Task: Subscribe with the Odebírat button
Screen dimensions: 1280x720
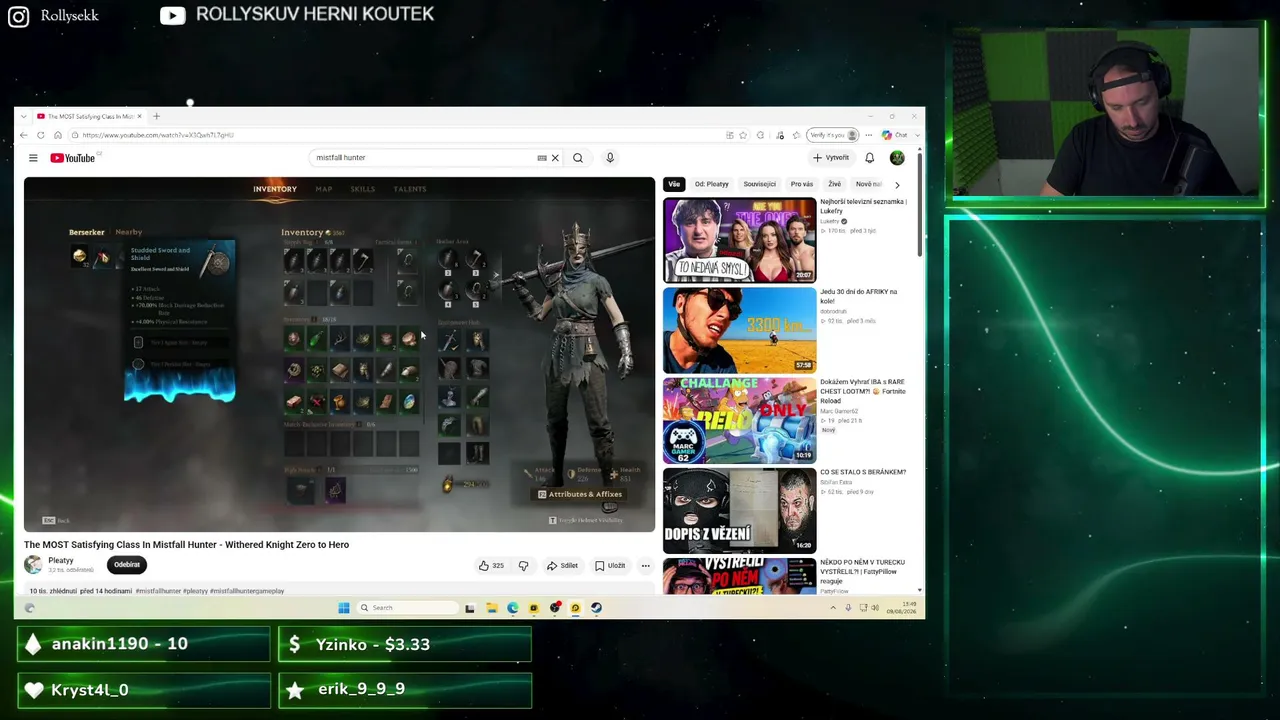Action: (127, 565)
